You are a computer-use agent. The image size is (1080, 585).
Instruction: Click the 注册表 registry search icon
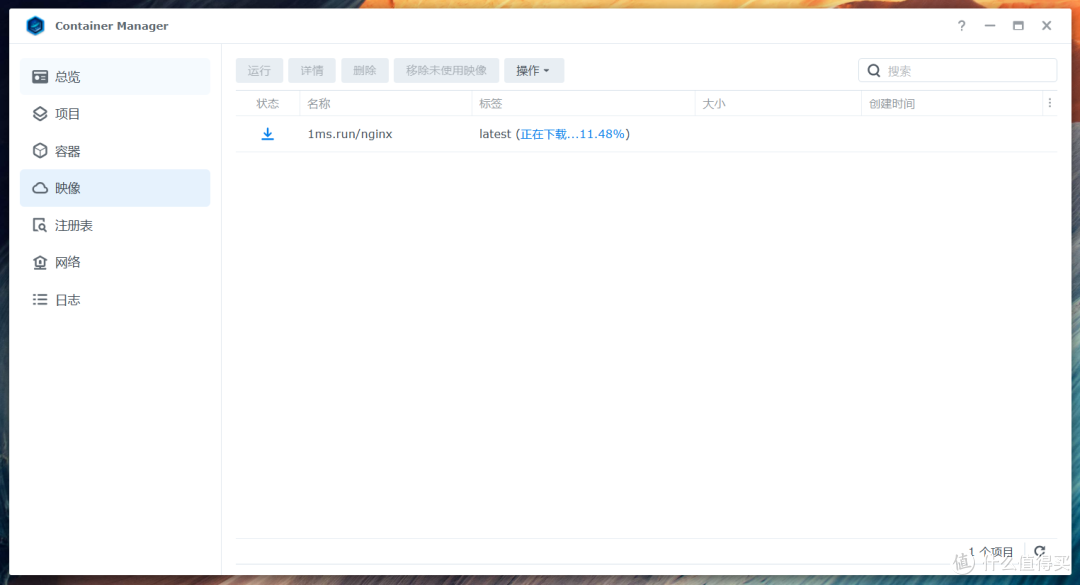tap(40, 225)
